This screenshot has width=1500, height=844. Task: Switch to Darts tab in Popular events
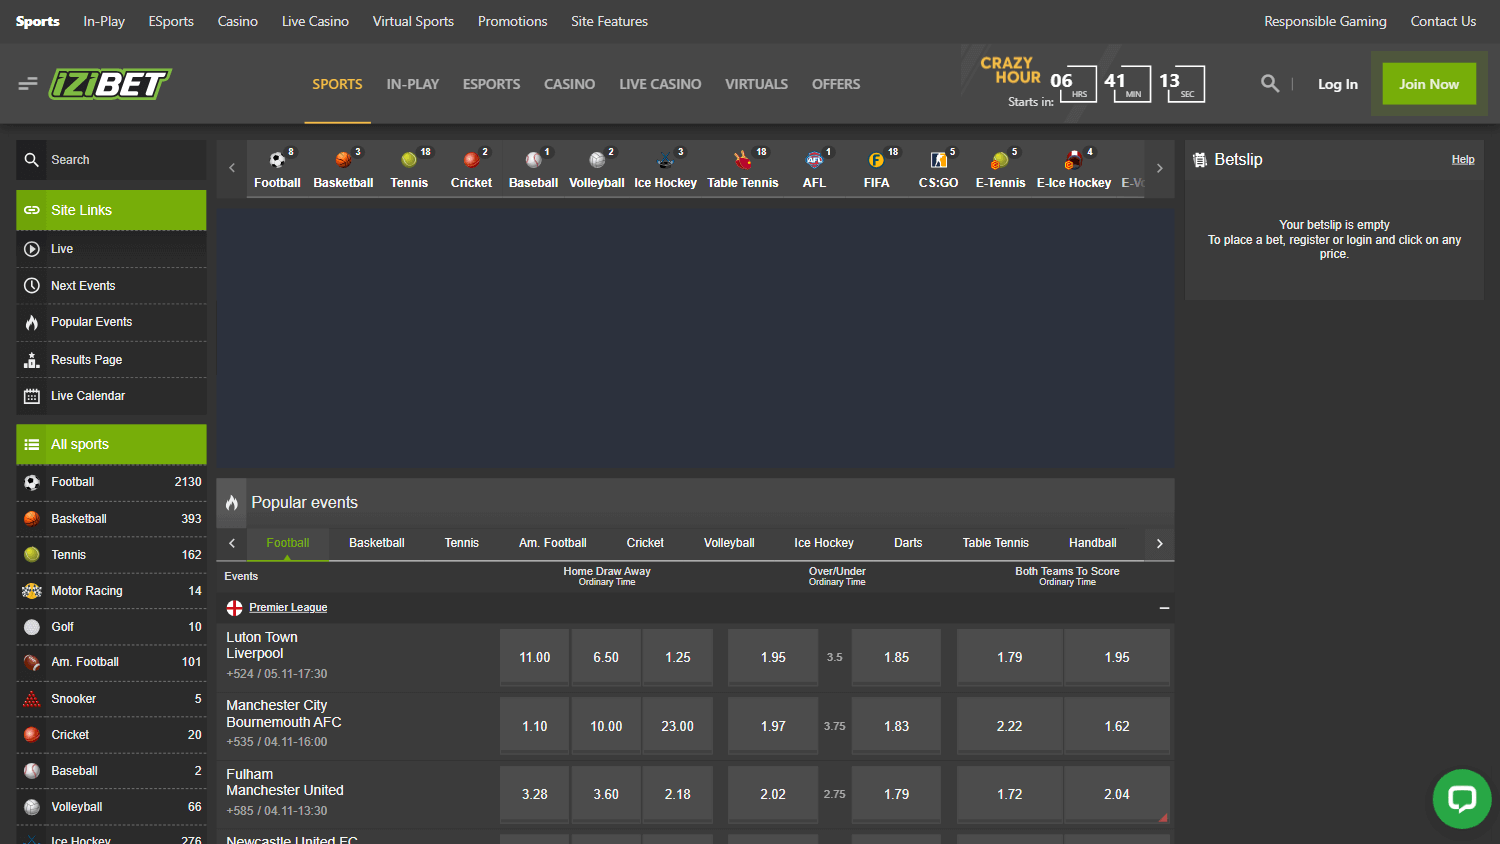(x=908, y=543)
